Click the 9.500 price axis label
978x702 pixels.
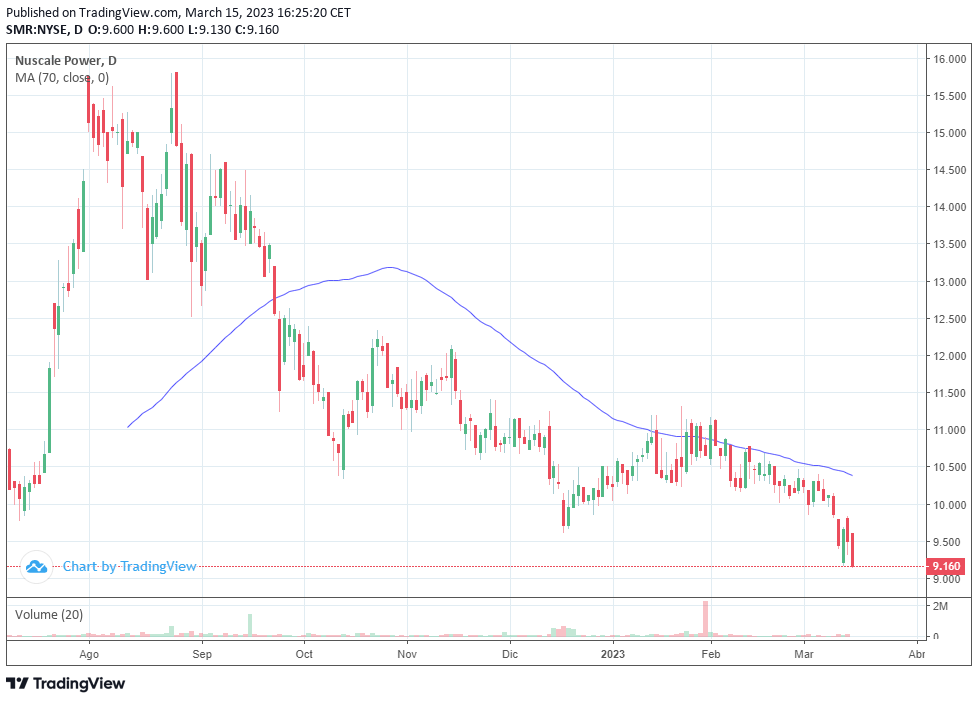[949, 542]
